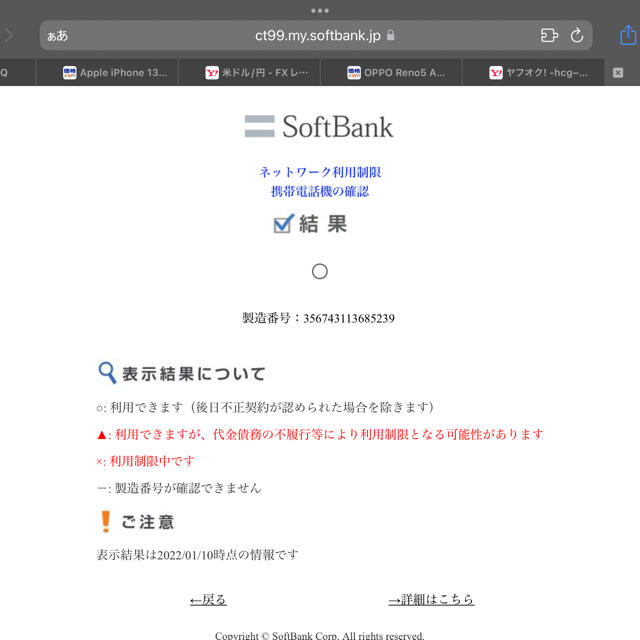Screen dimensions: 640x640
Task: Close the current tab with the X icon
Action: pos(618,73)
